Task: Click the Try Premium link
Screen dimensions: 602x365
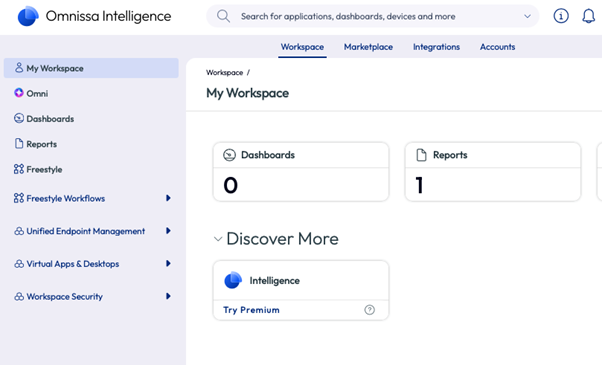Action: [251, 310]
